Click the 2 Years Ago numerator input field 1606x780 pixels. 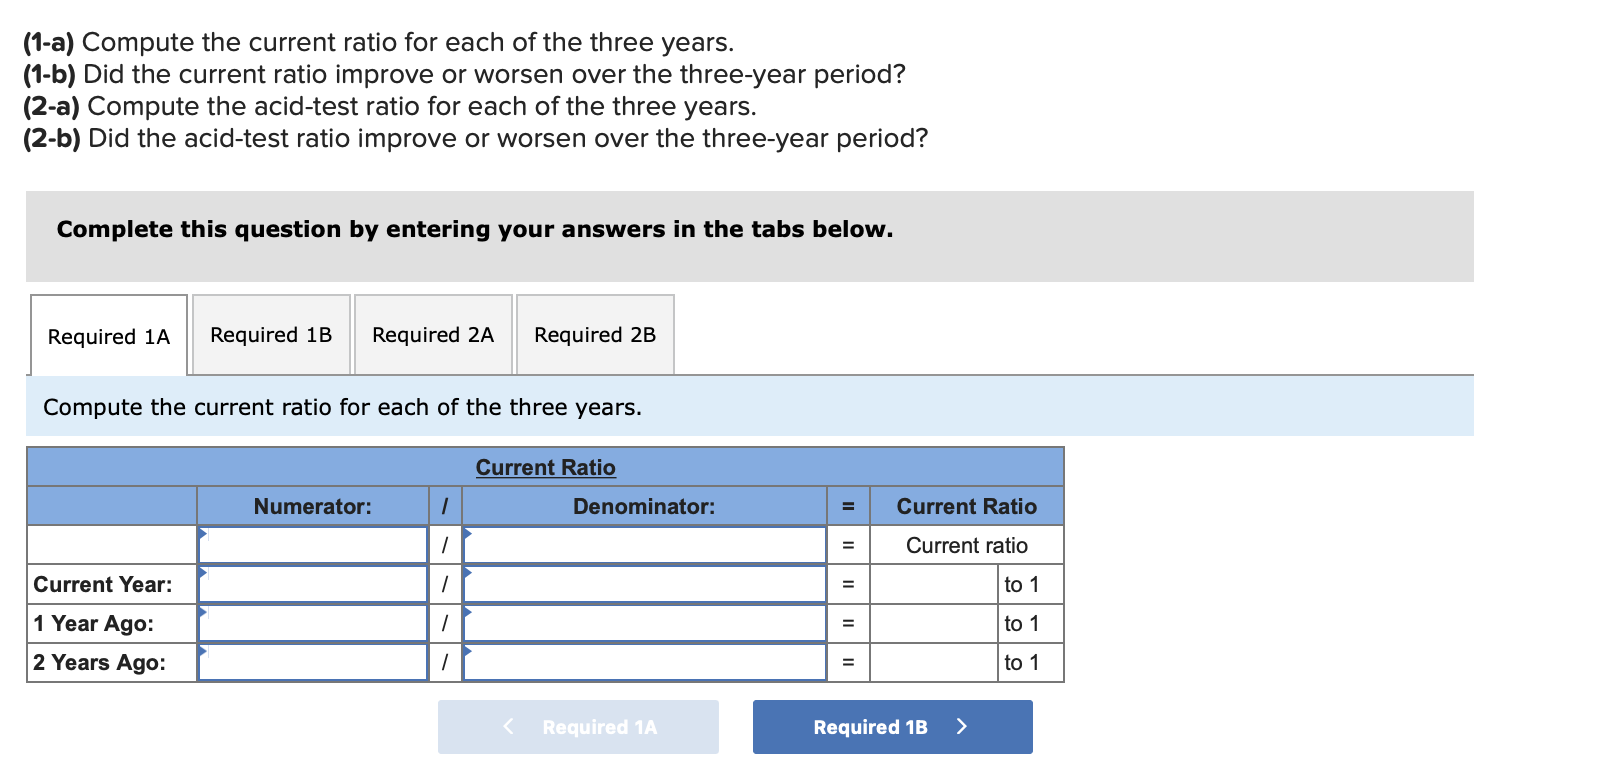pyautogui.click(x=312, y=661)
